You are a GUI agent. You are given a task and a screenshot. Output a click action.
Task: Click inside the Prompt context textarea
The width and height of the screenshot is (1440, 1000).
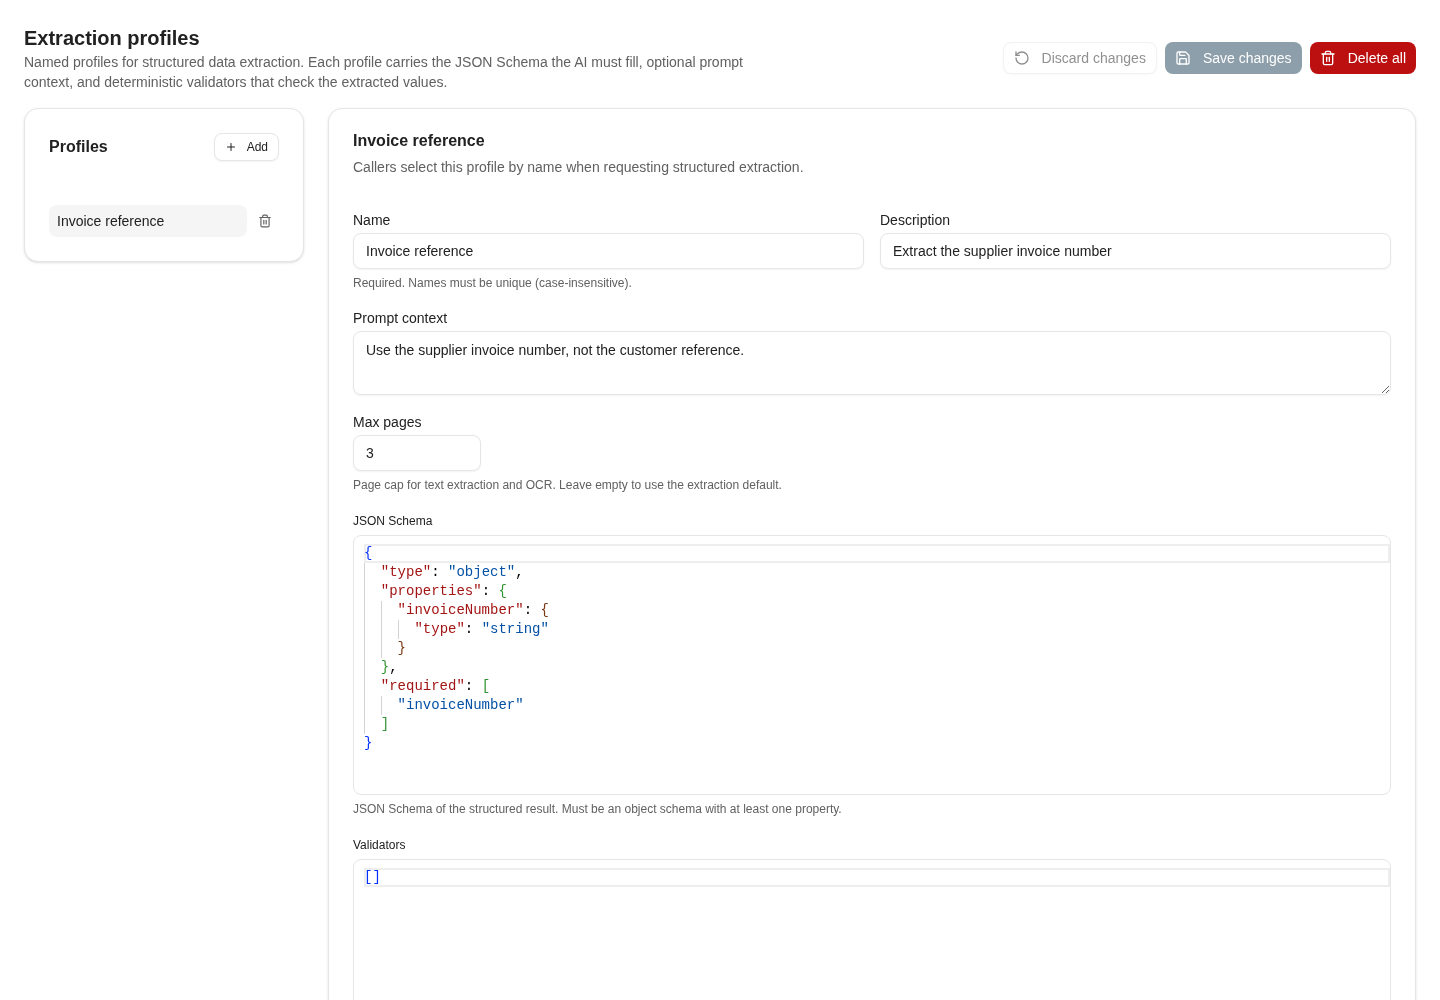(x=872, y=363)
